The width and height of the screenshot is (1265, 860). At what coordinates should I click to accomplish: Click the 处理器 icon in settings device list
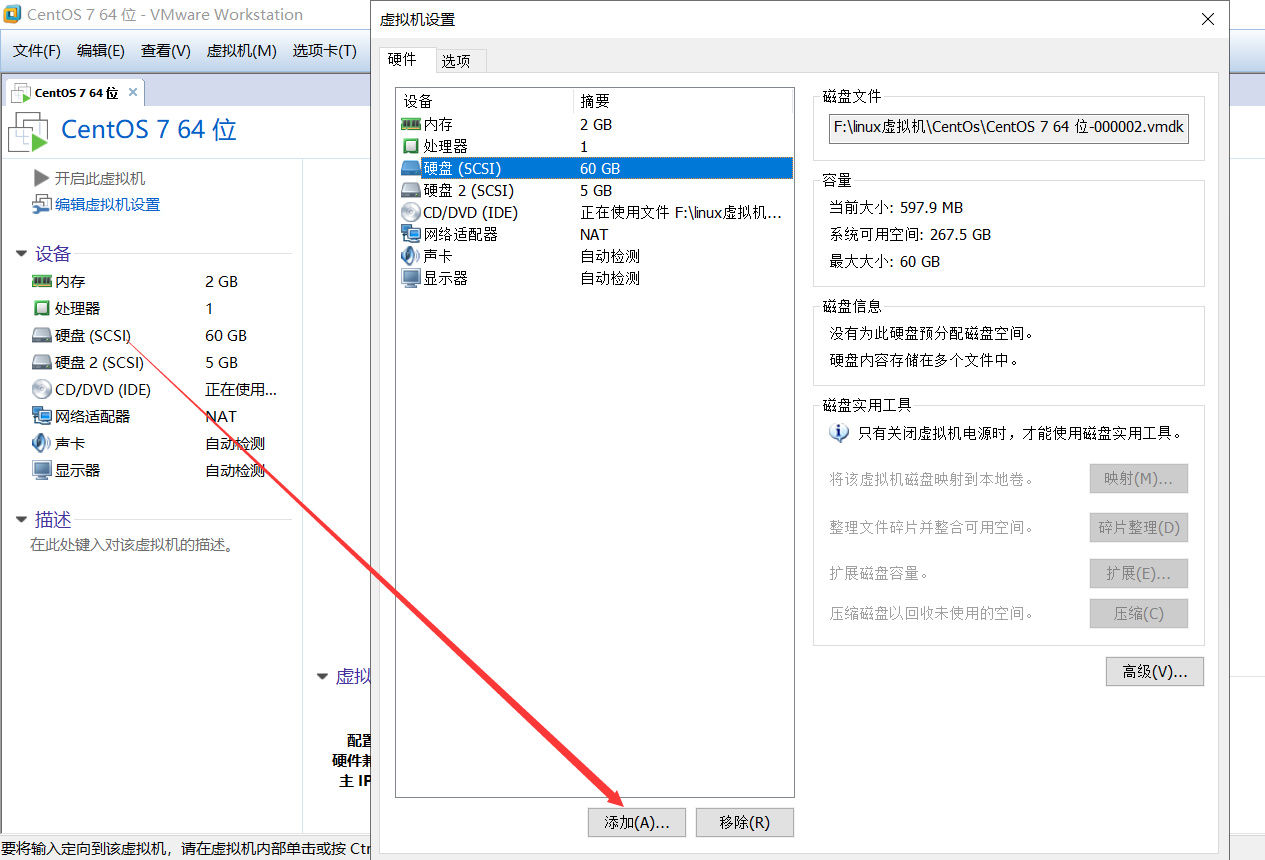pyautogui.click(x=411, y=147)
